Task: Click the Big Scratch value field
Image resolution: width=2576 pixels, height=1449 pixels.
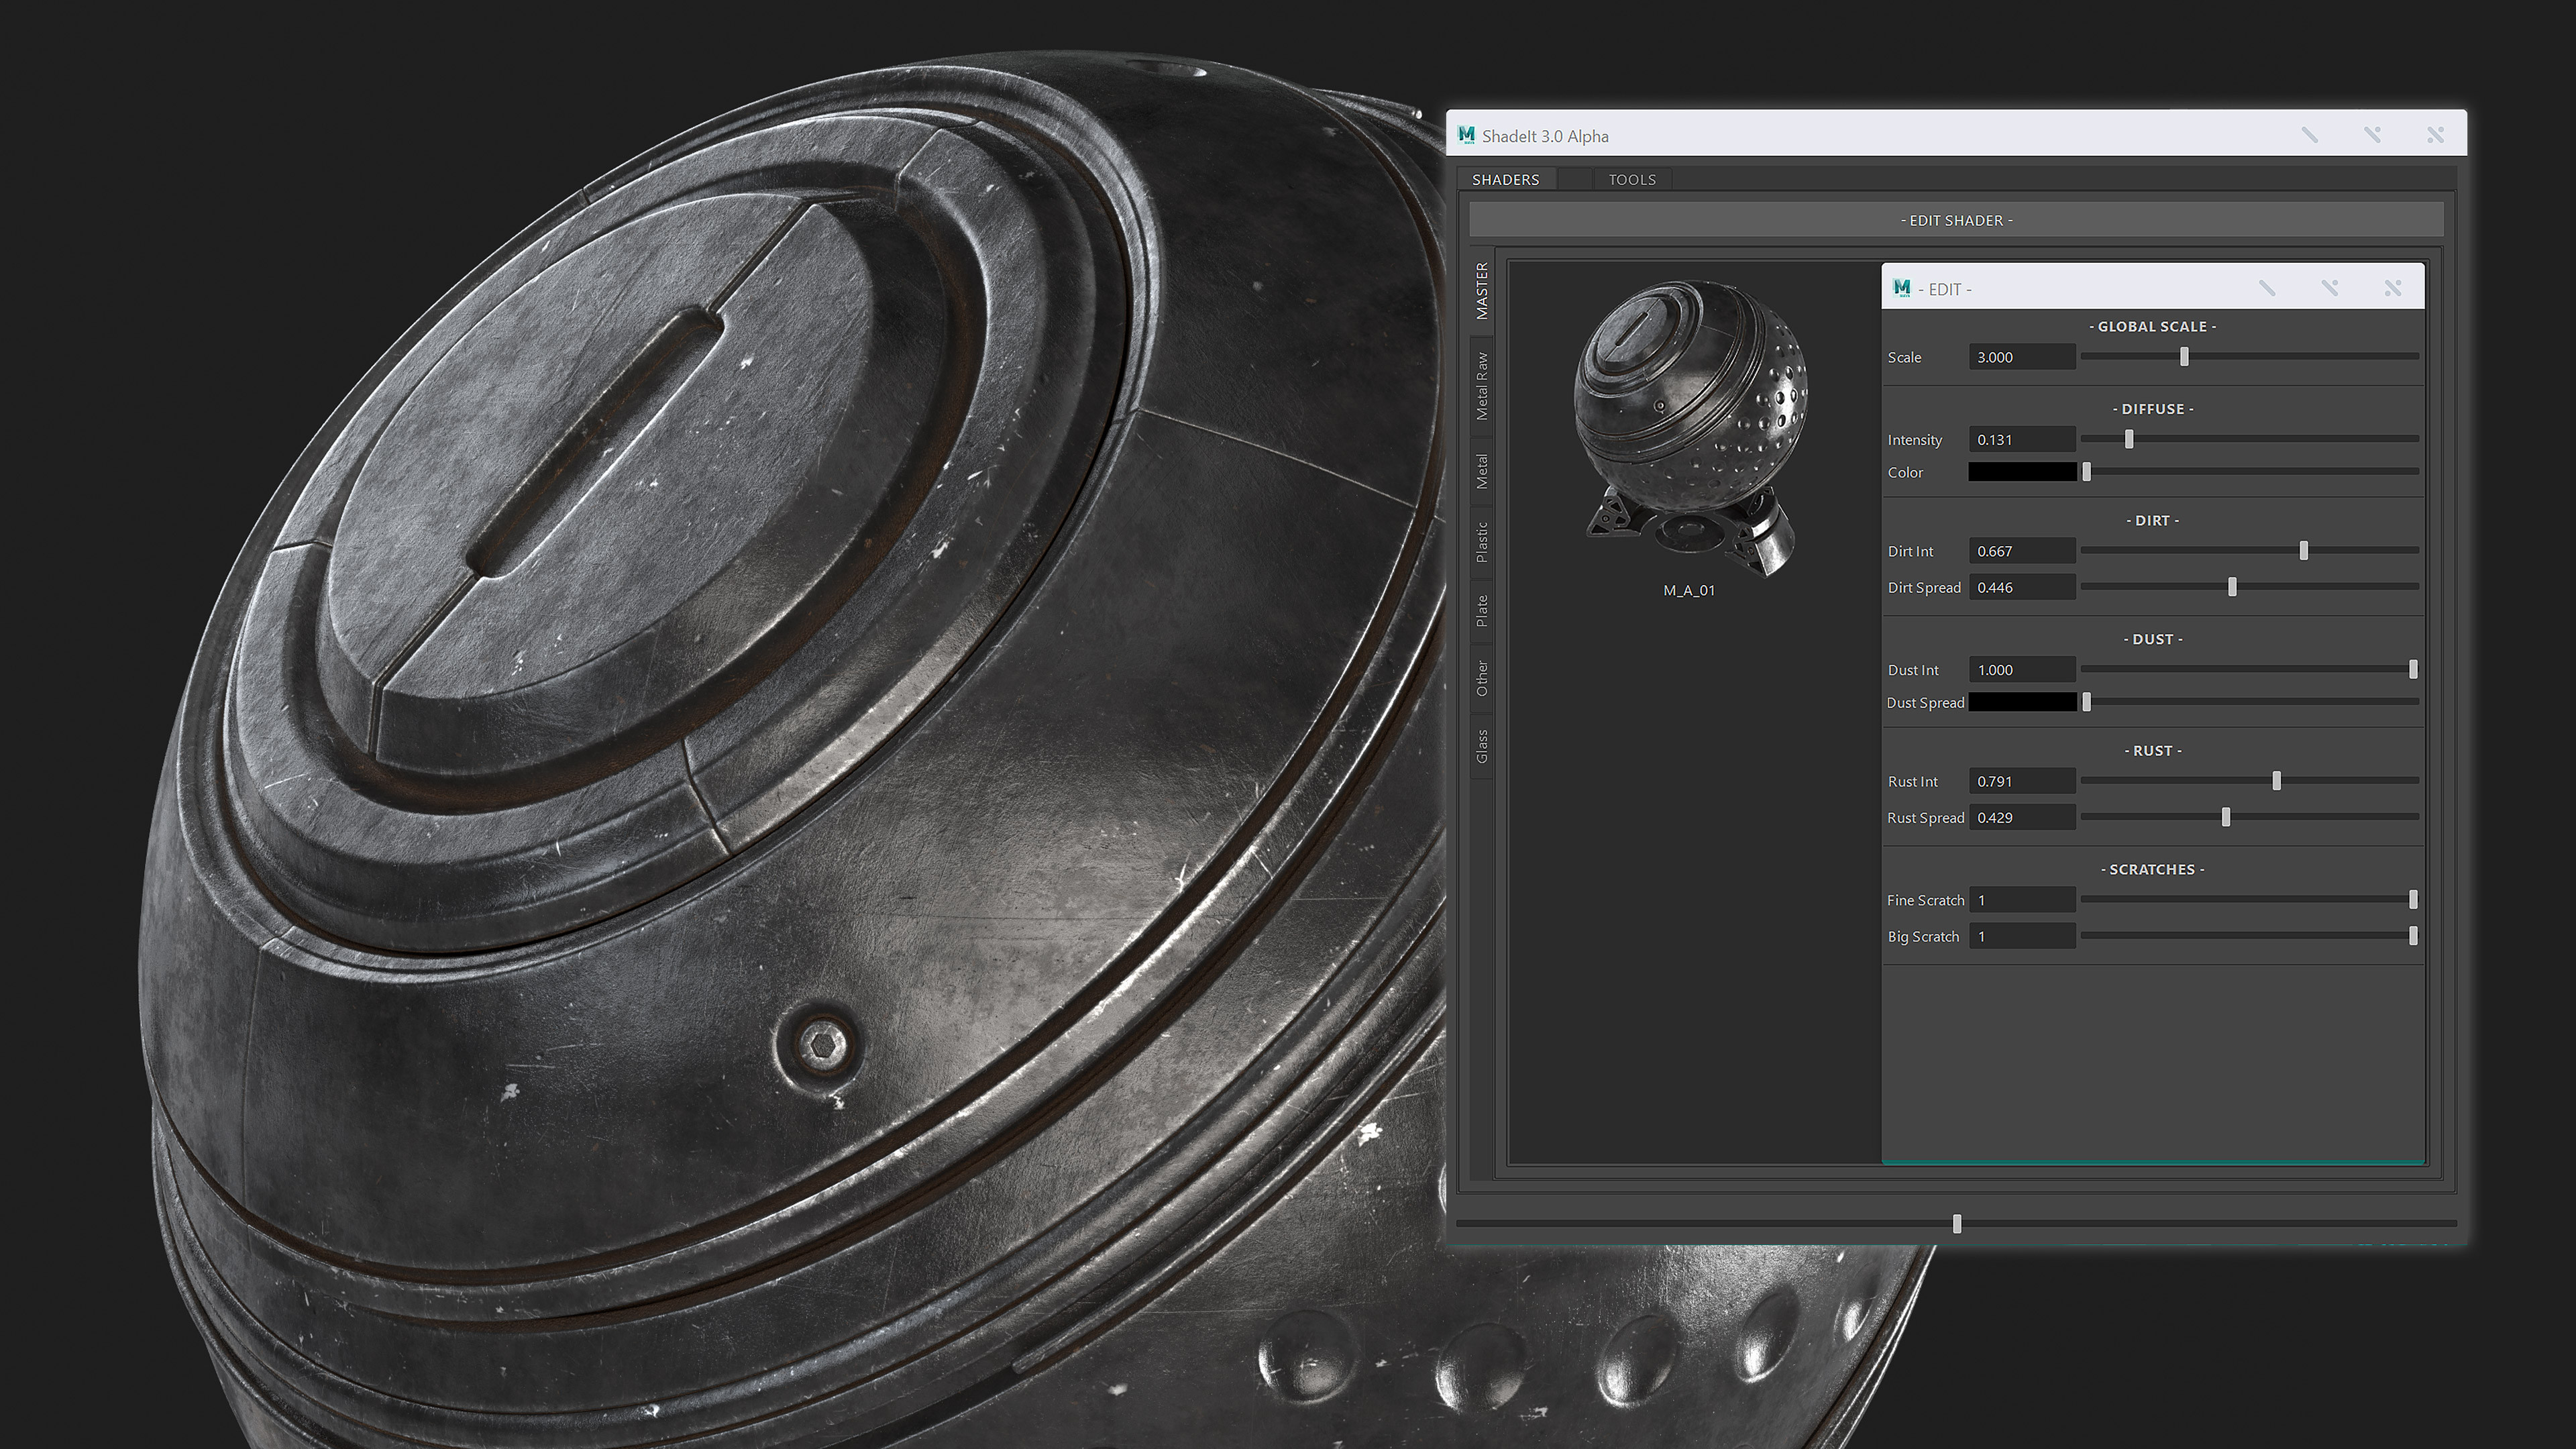Action: click(2022, 936)
